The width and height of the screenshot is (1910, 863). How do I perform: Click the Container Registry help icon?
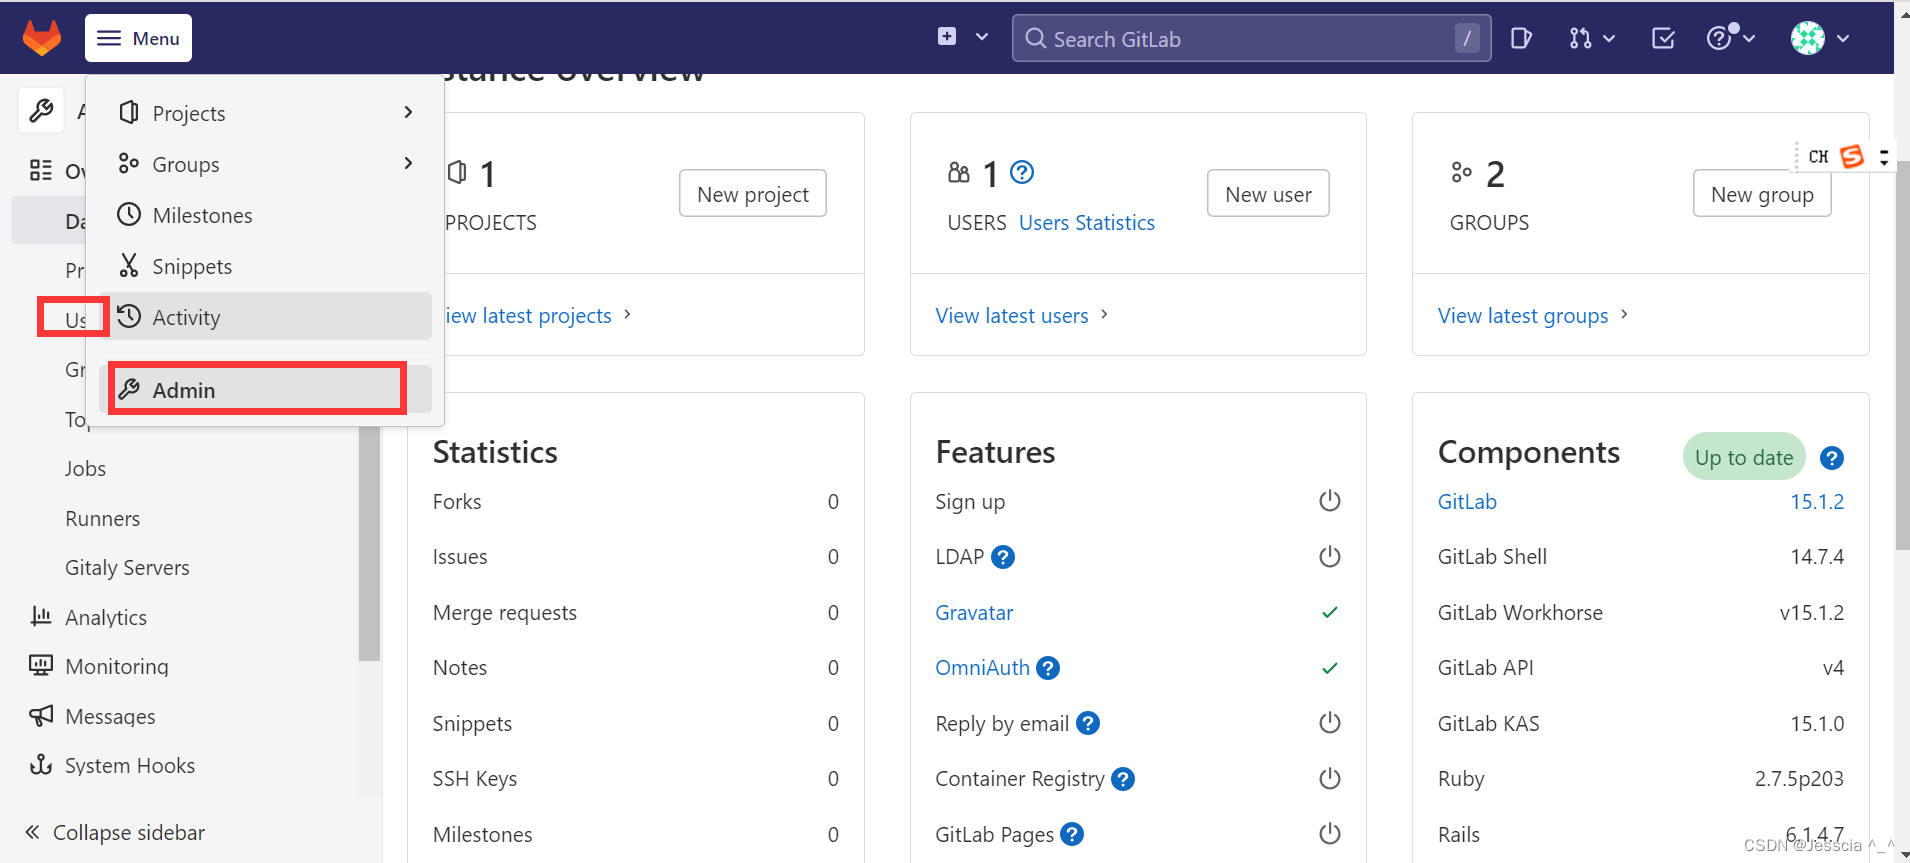coord(1123,779)
